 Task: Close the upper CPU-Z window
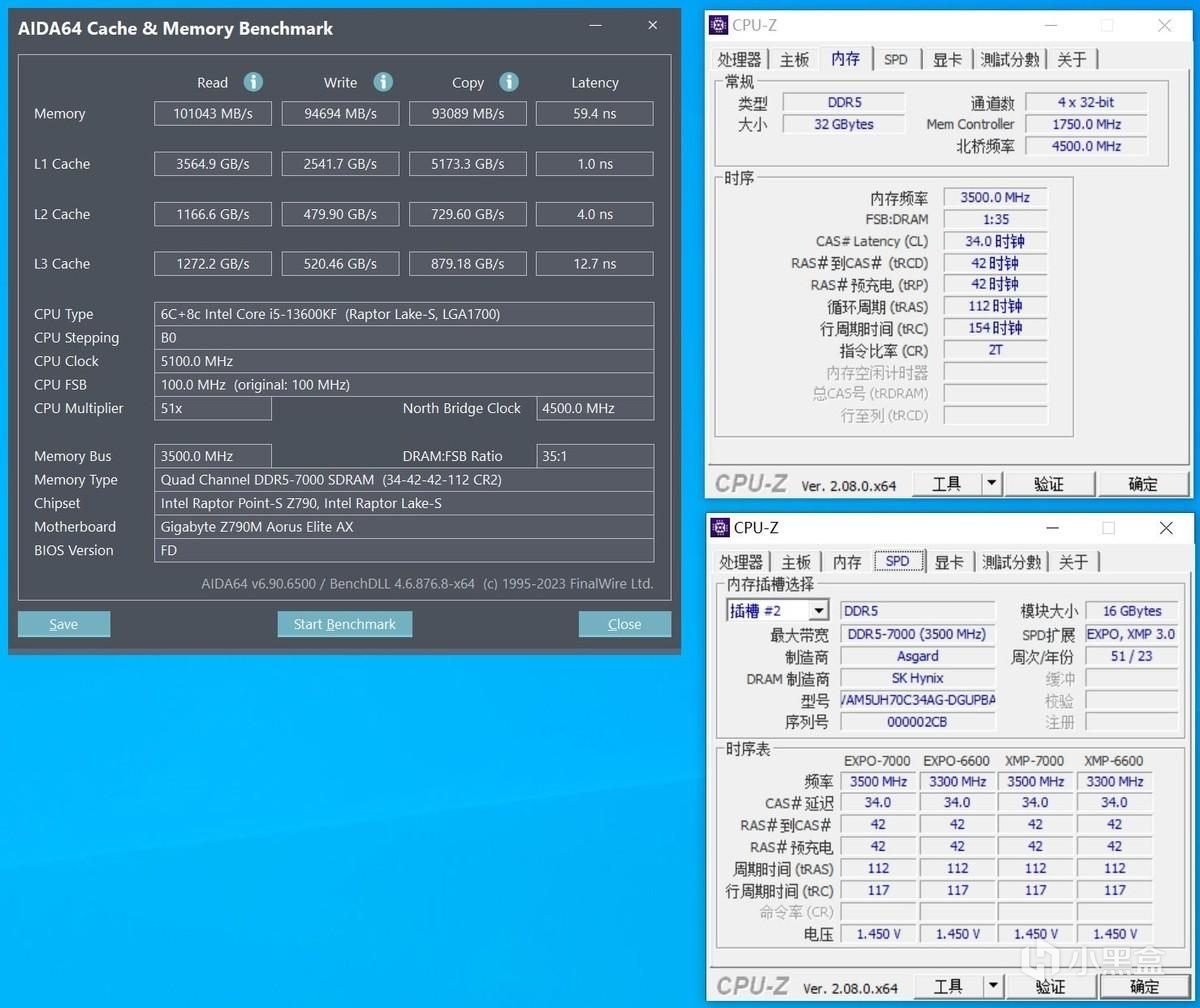tap(1165, 25)
